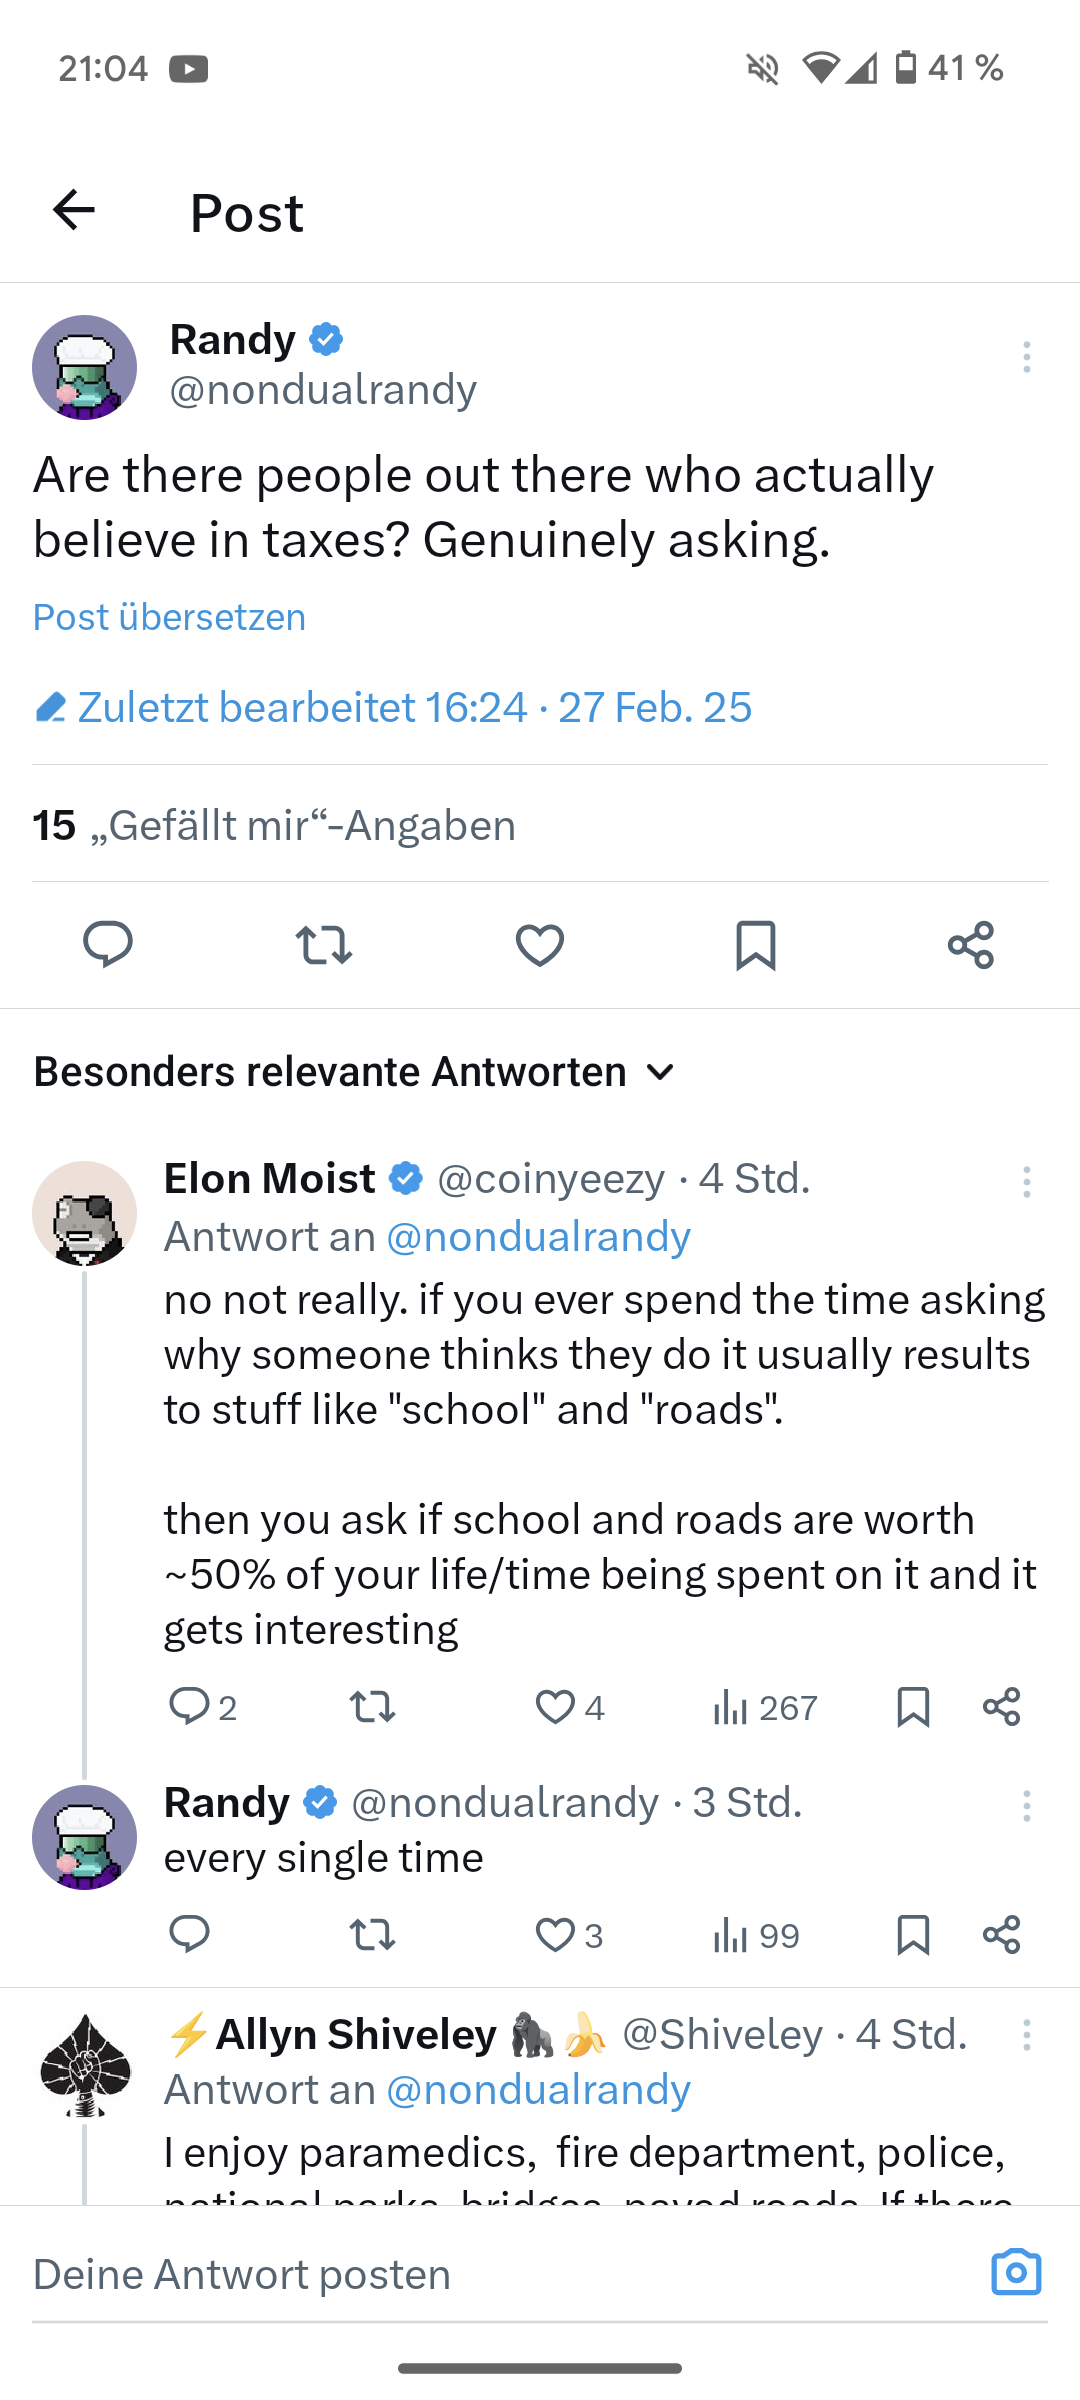
Task: Tap the back arrow to leave the post
Action: coord(74,210)
